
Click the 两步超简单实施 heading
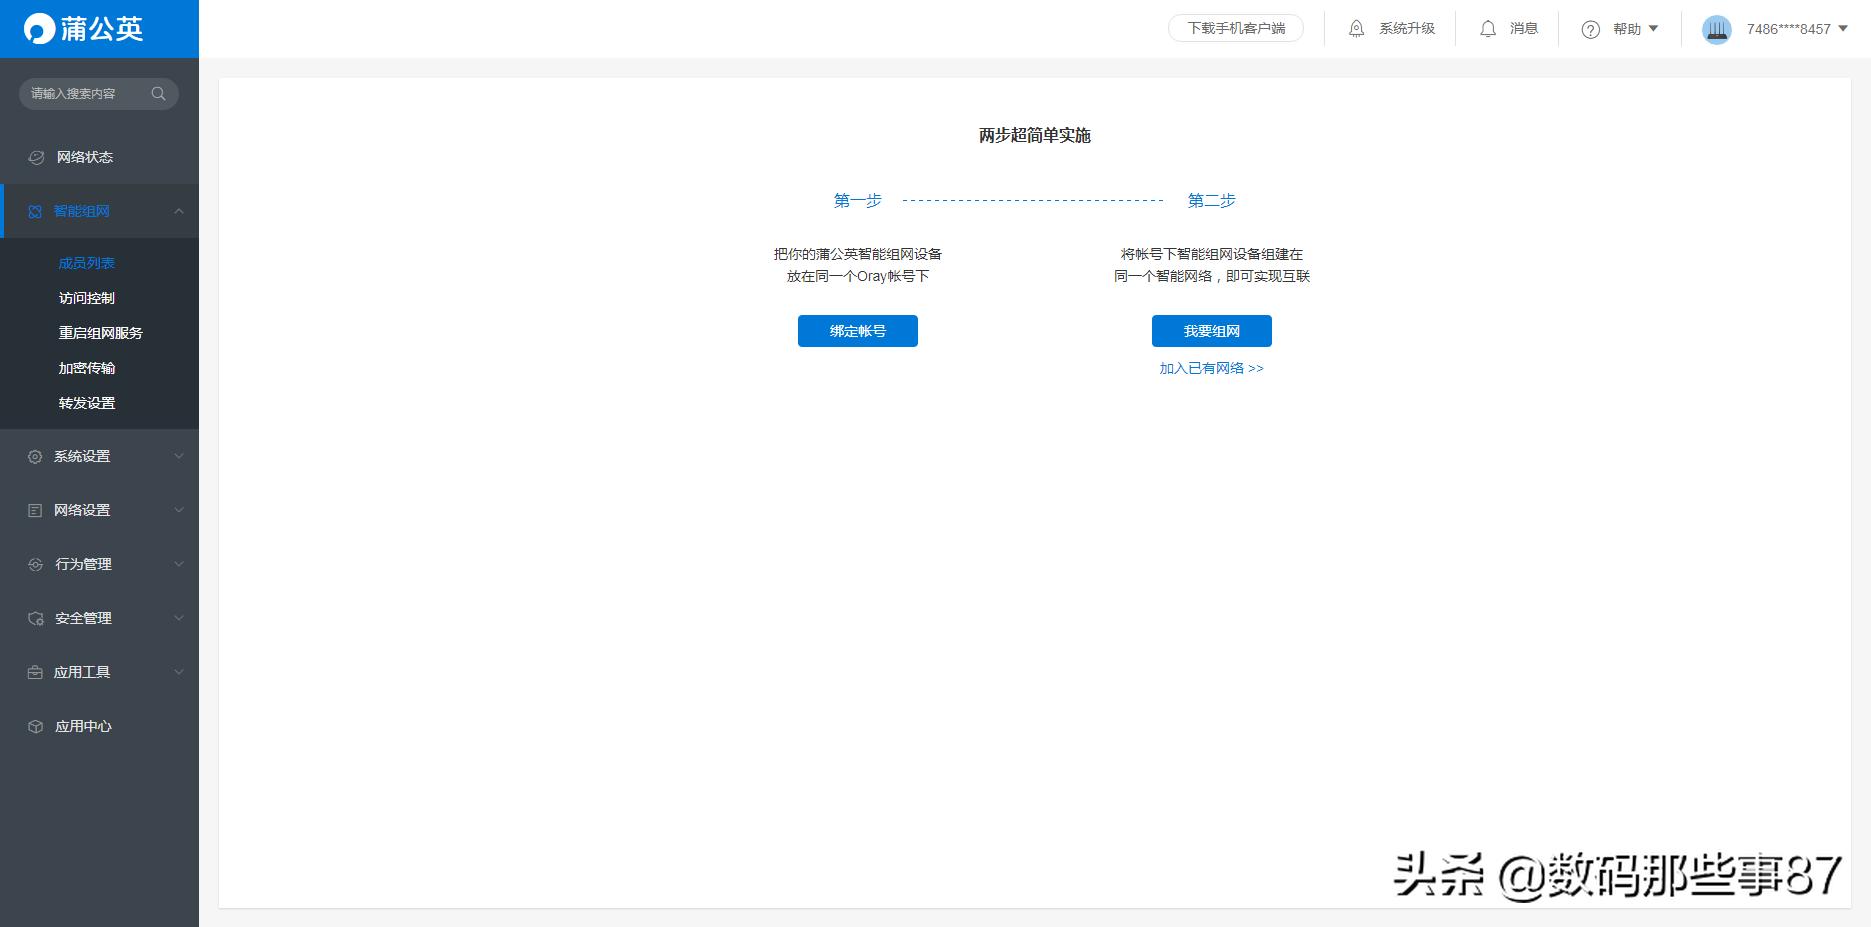pos(1035,135)
